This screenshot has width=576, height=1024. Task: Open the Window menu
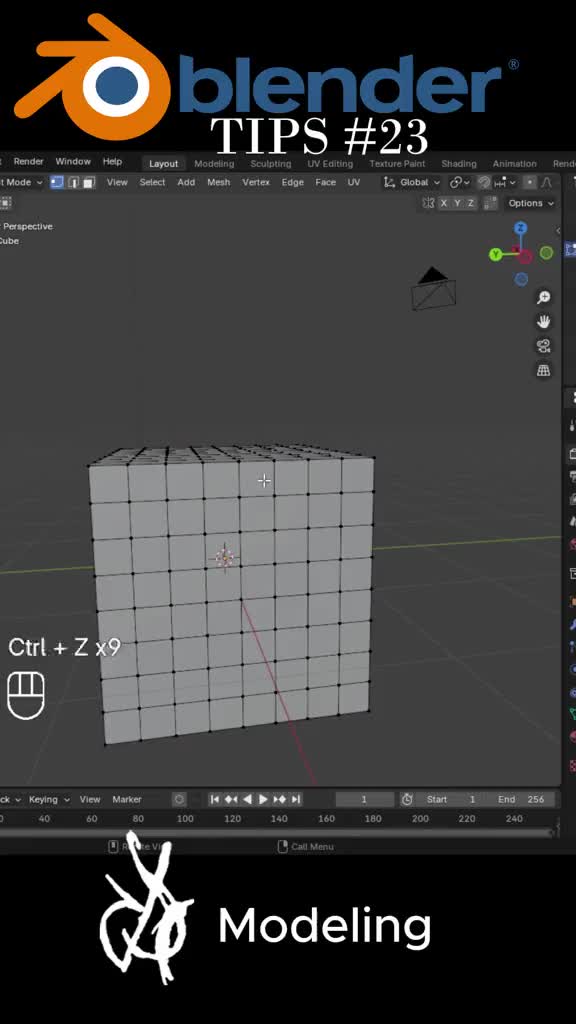click(x=72, y=161)
